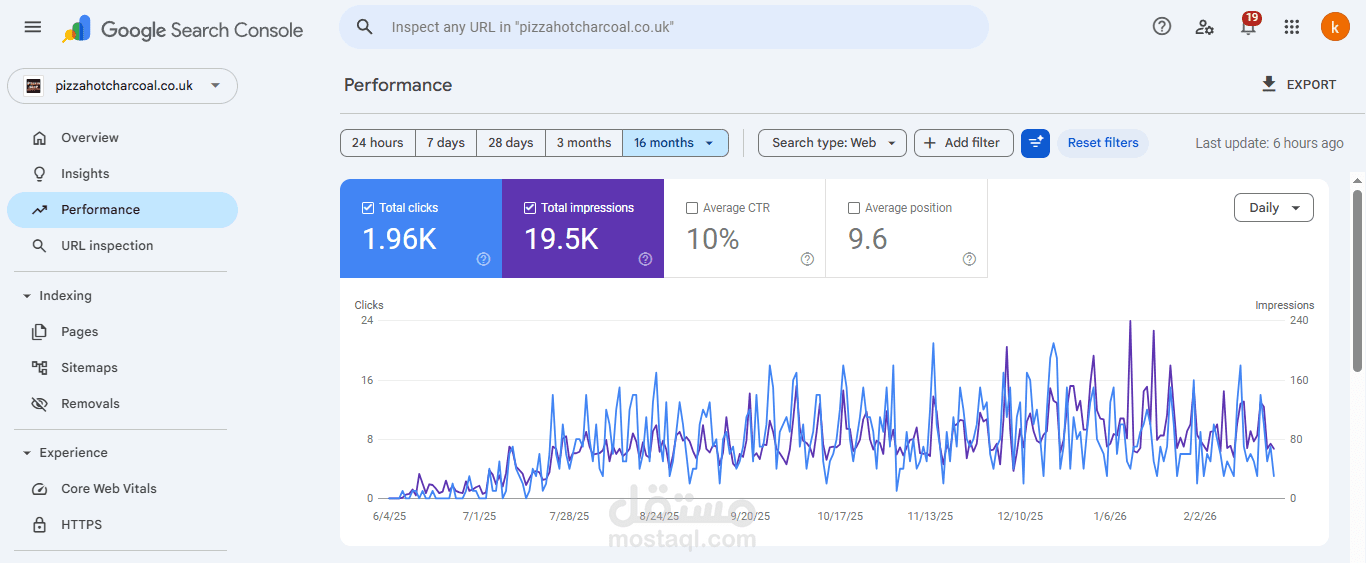The image size is (1366, 563).
Task: Collapse the Indexing section
Action: point(27,296)
